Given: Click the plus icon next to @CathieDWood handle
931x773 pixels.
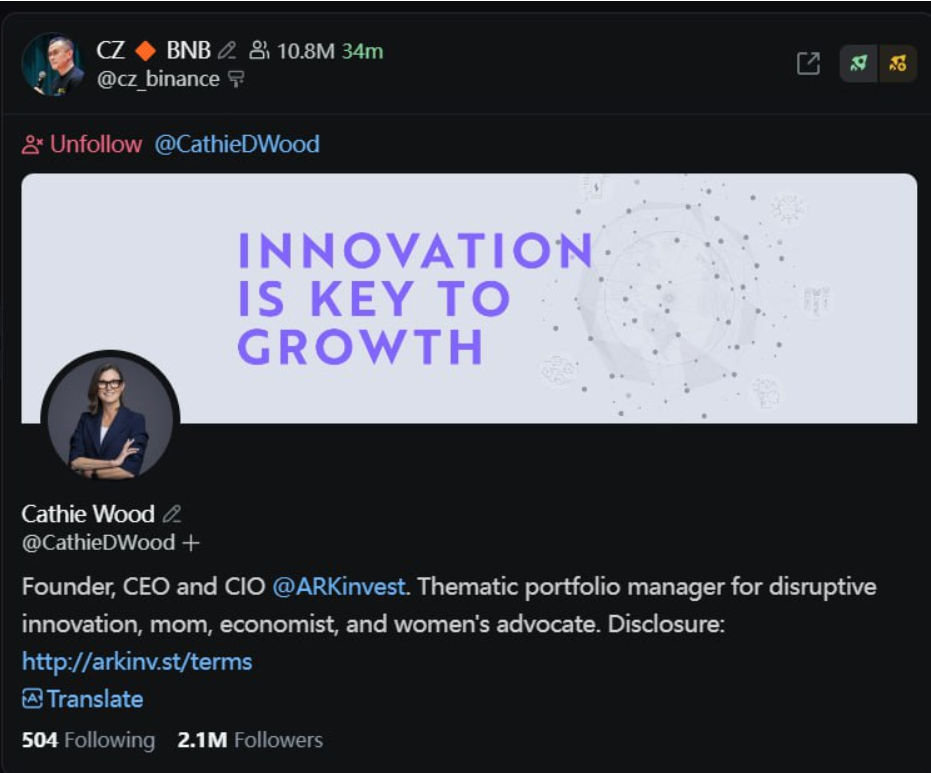Looking at the screenshot, I should point(191,543).
